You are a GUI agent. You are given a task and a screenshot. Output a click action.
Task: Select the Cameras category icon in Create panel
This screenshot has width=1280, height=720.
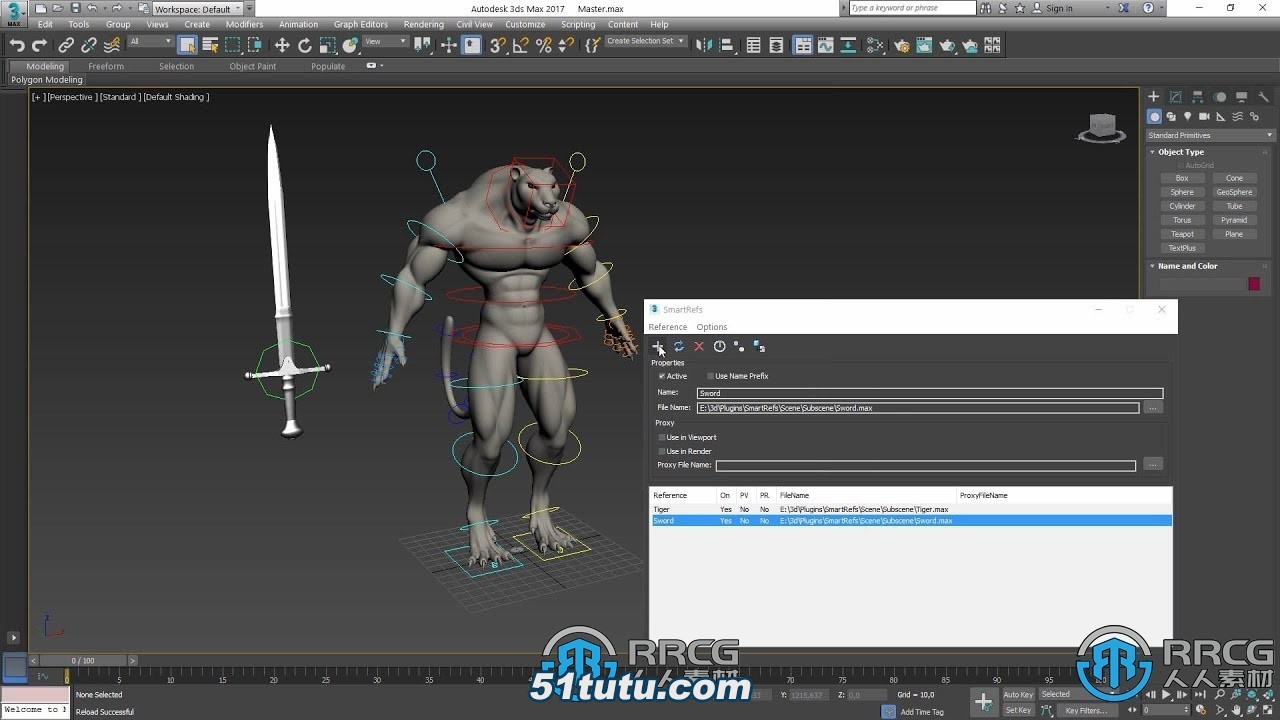1204,117
